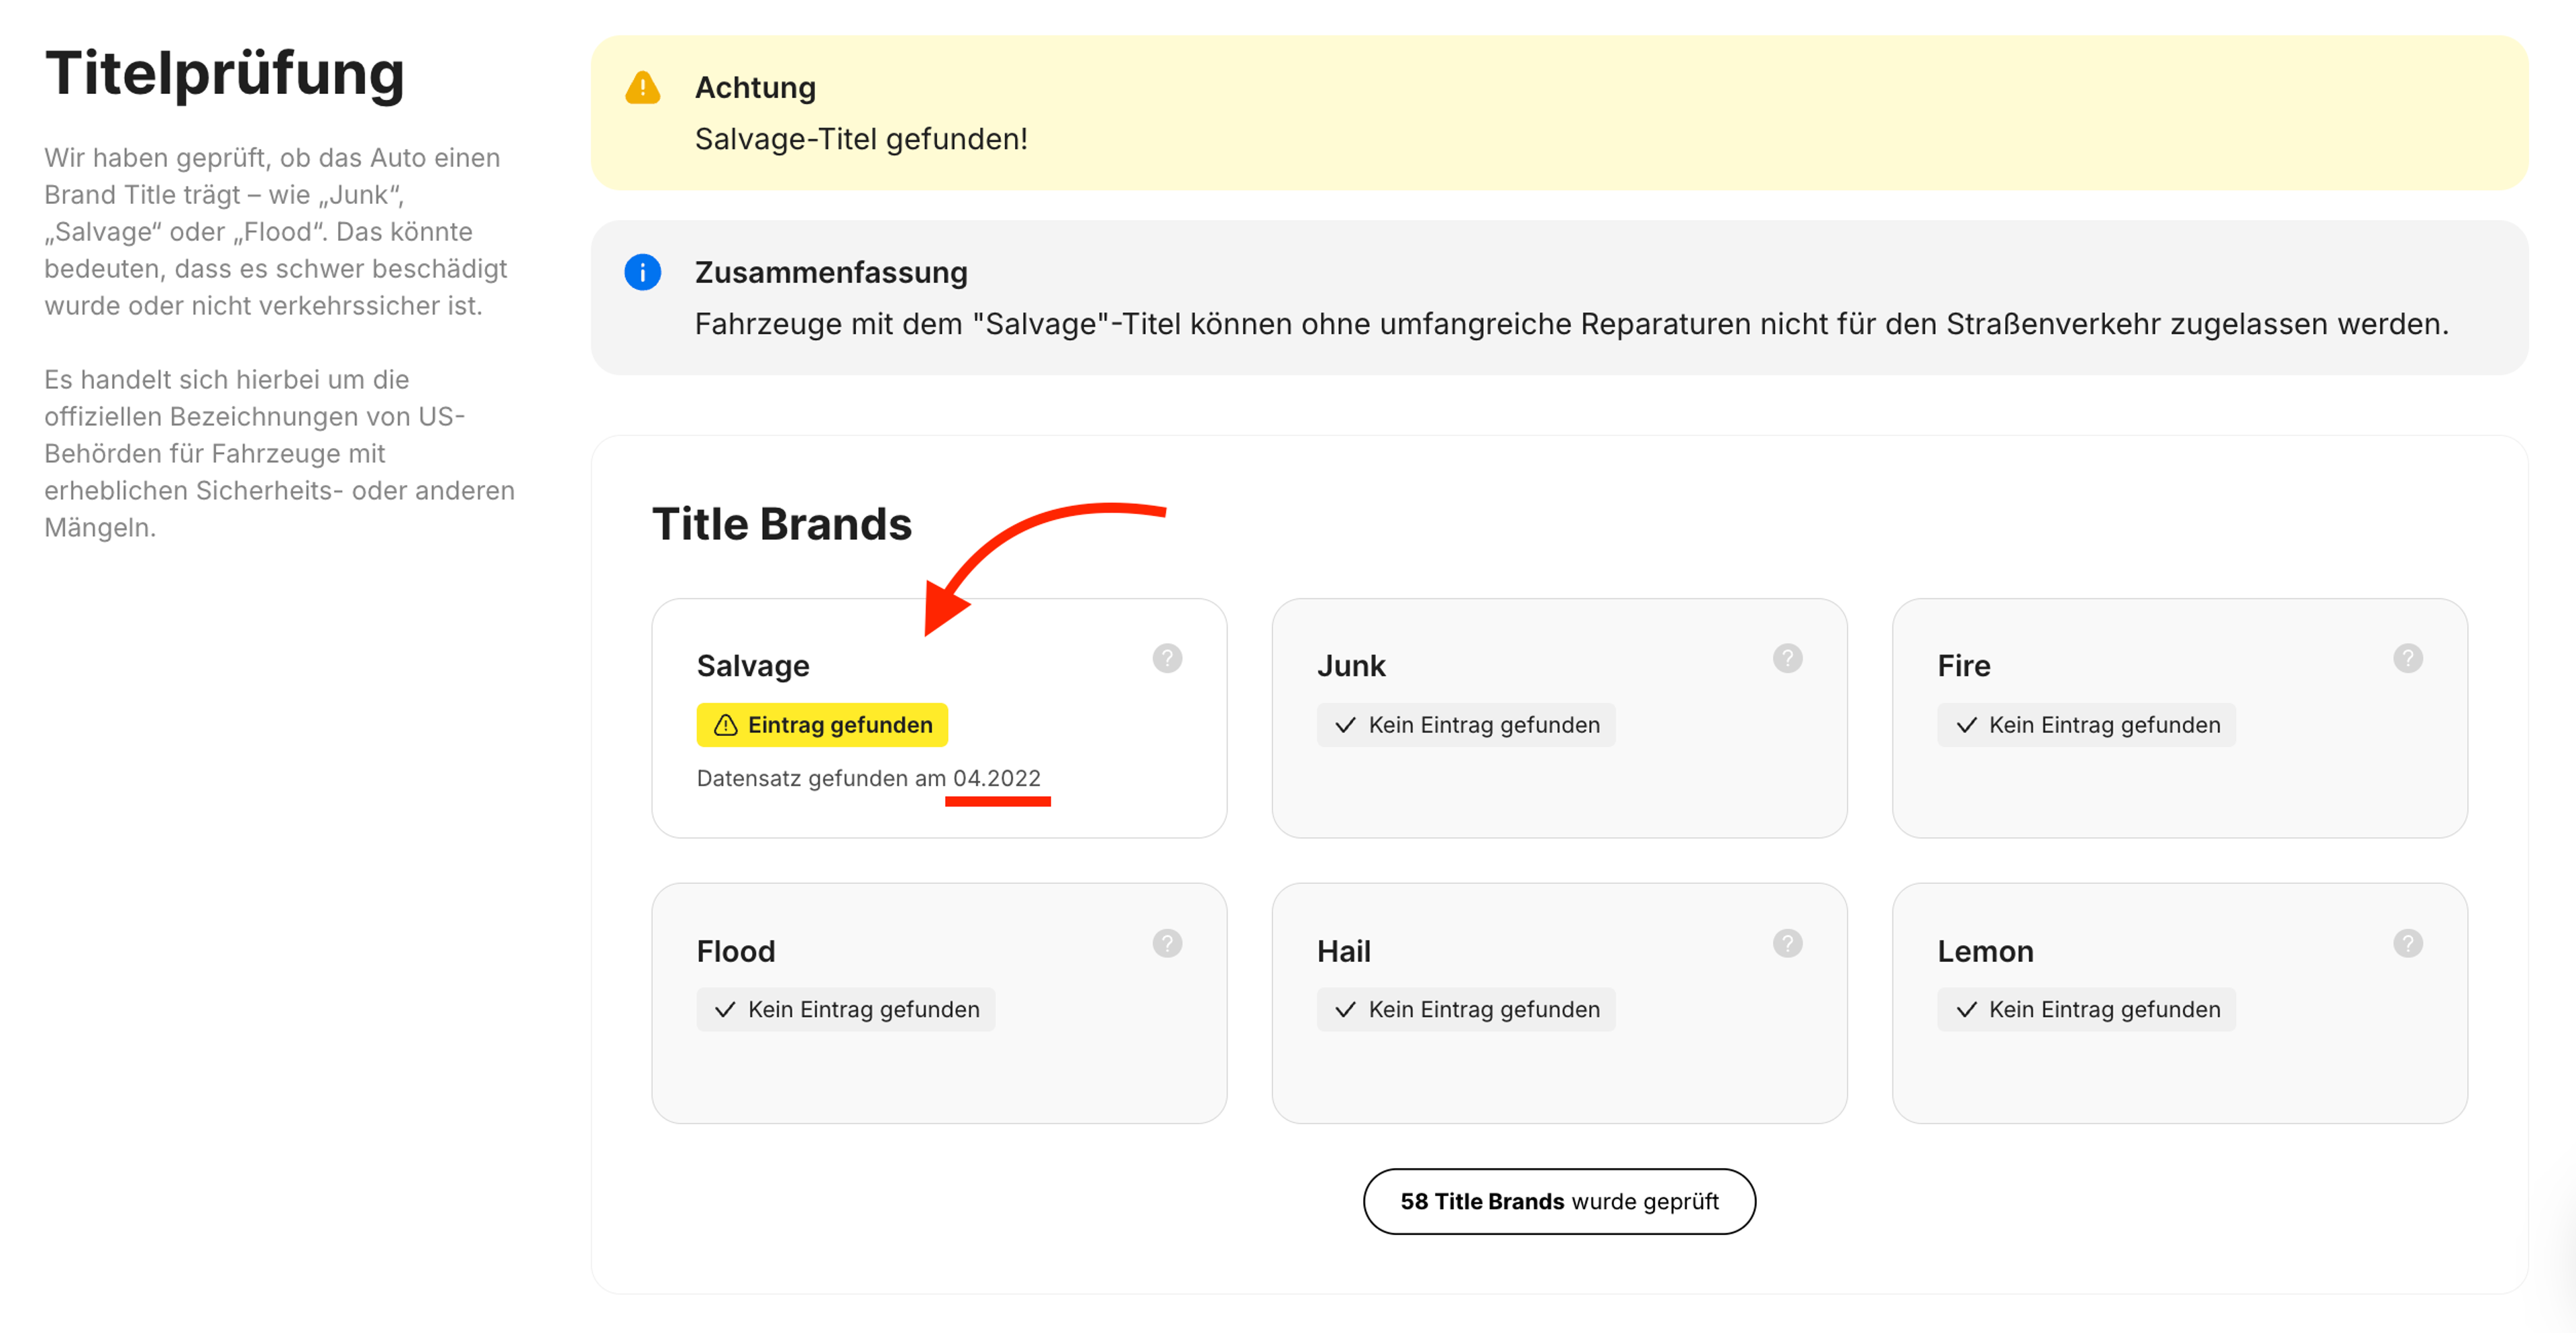Click the blue info icon beside Zusammenfassung

coord(642,272)
